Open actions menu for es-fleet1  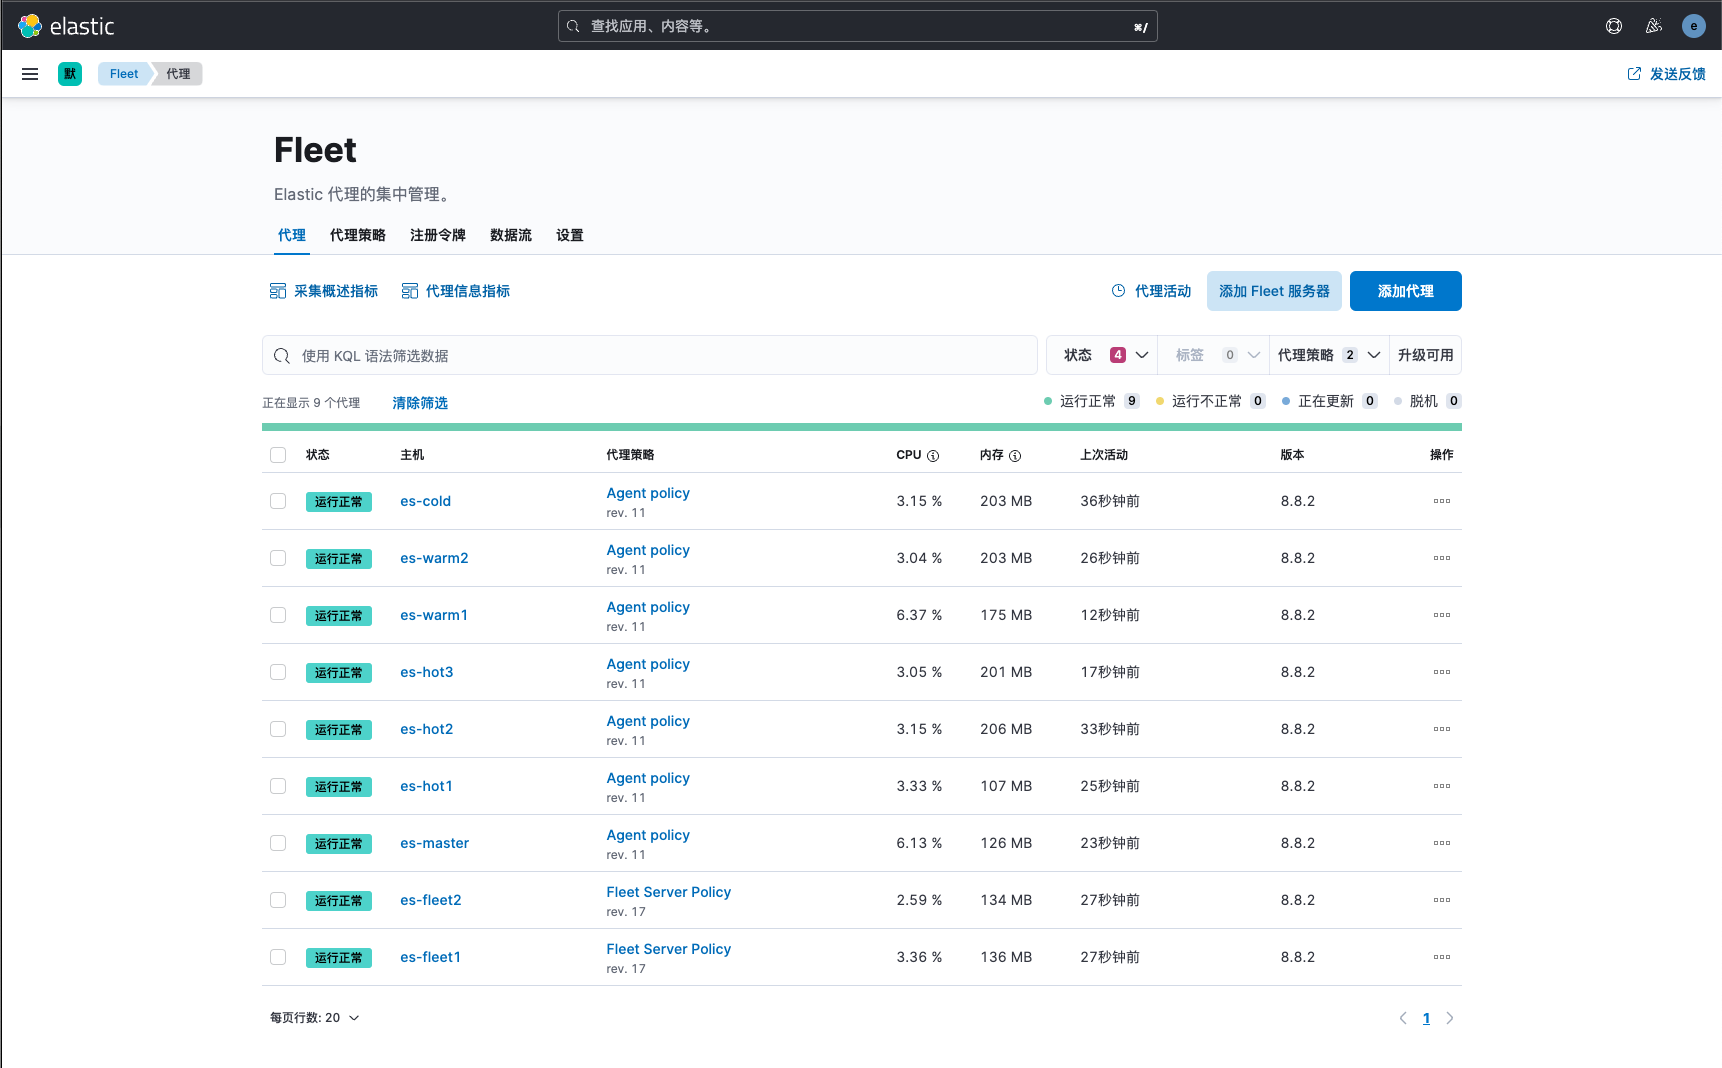pos(1442,957)
